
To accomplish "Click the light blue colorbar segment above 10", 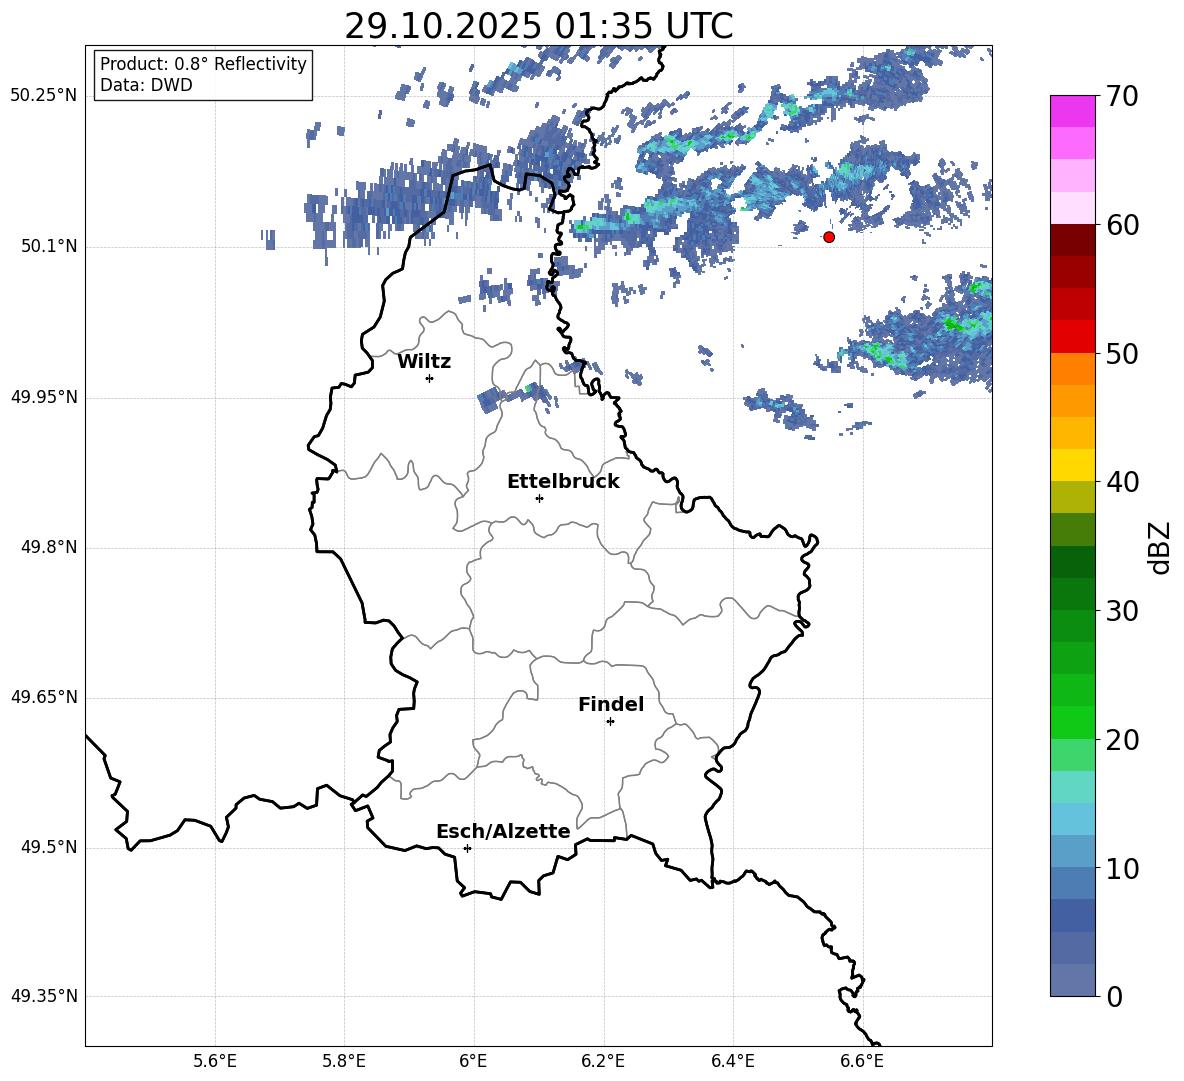I will [1072, 819].
